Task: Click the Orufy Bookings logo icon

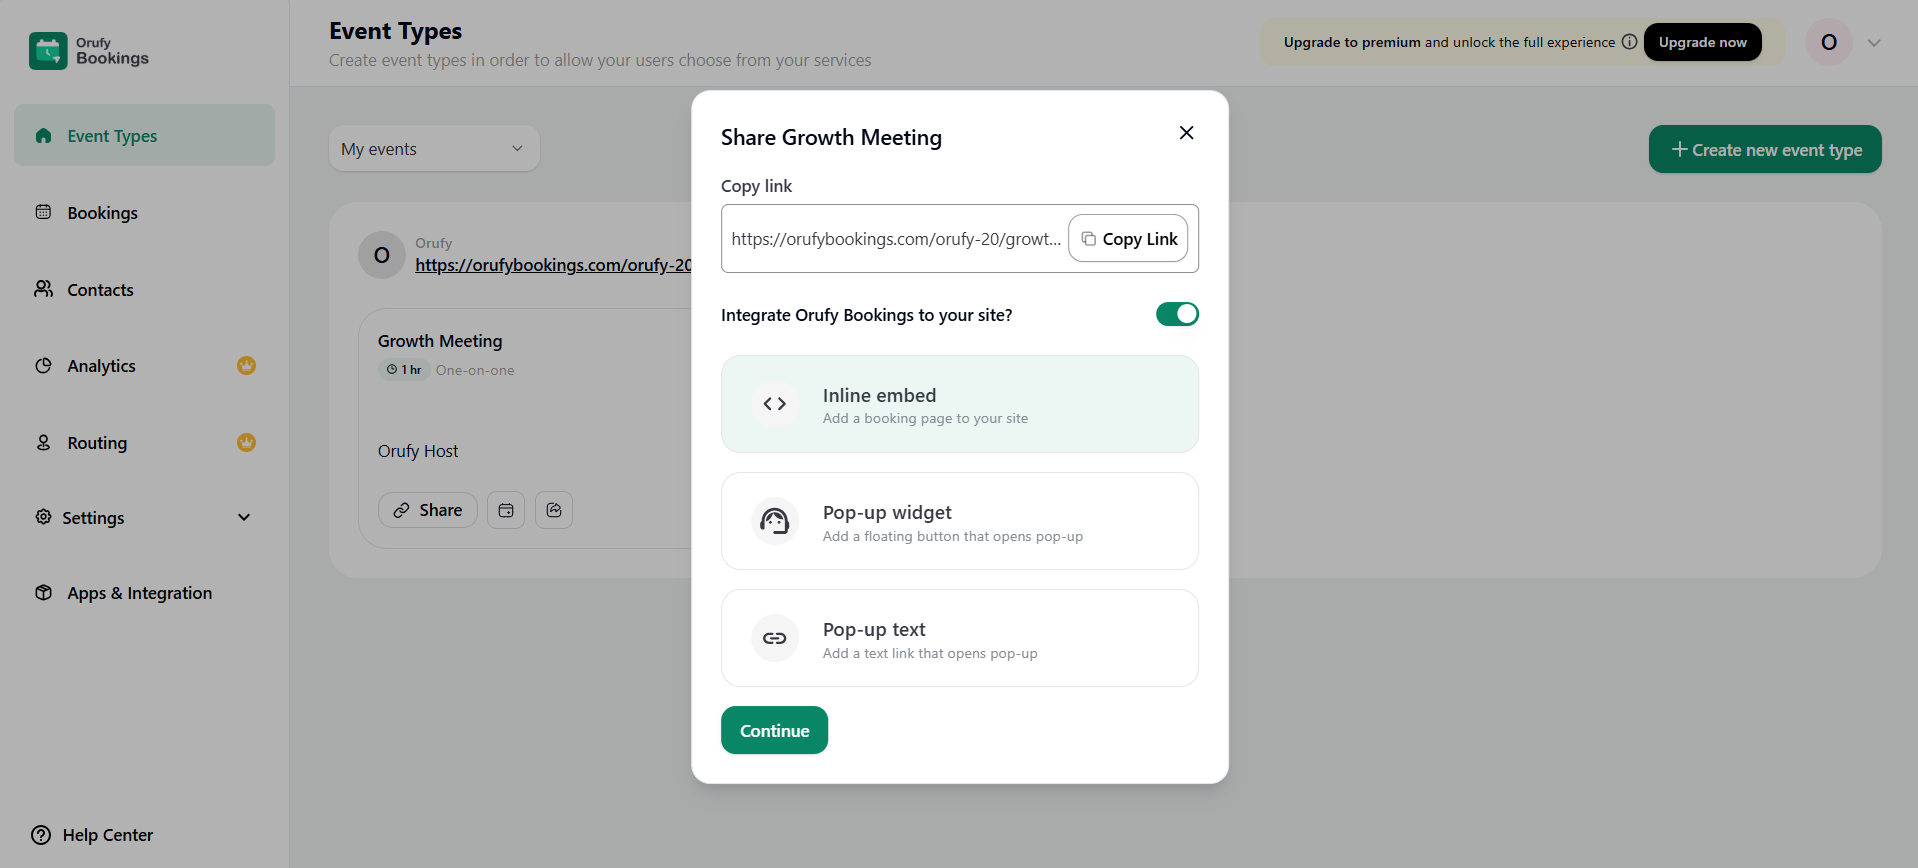Action: (x=48, y=51)
